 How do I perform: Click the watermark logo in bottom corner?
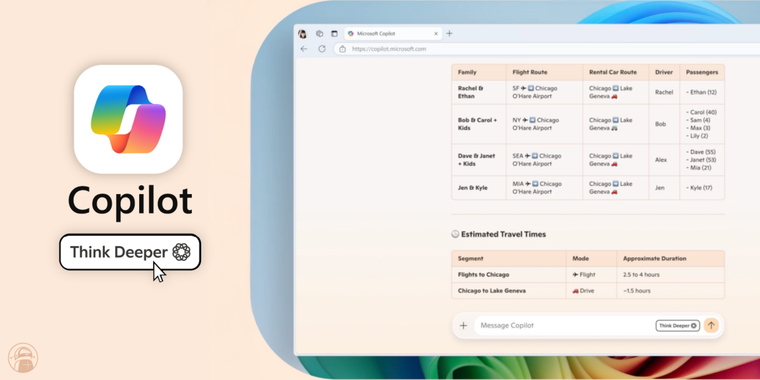(23, 358)
